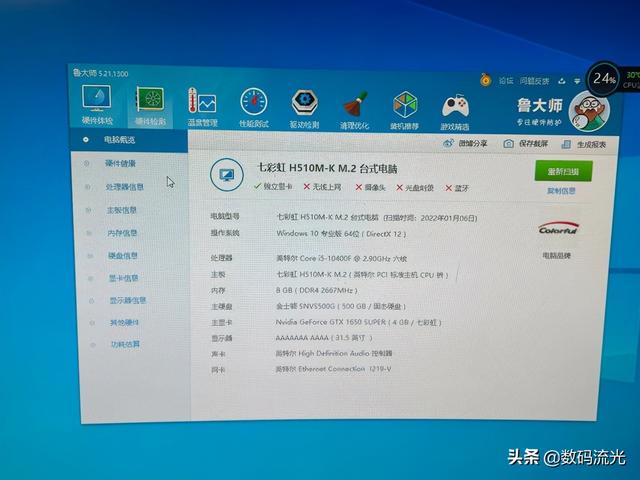The width and height of the screenshot is (640, 480).
Task: Open 清理优化 broom icon
Action: (x=355, y=110)
